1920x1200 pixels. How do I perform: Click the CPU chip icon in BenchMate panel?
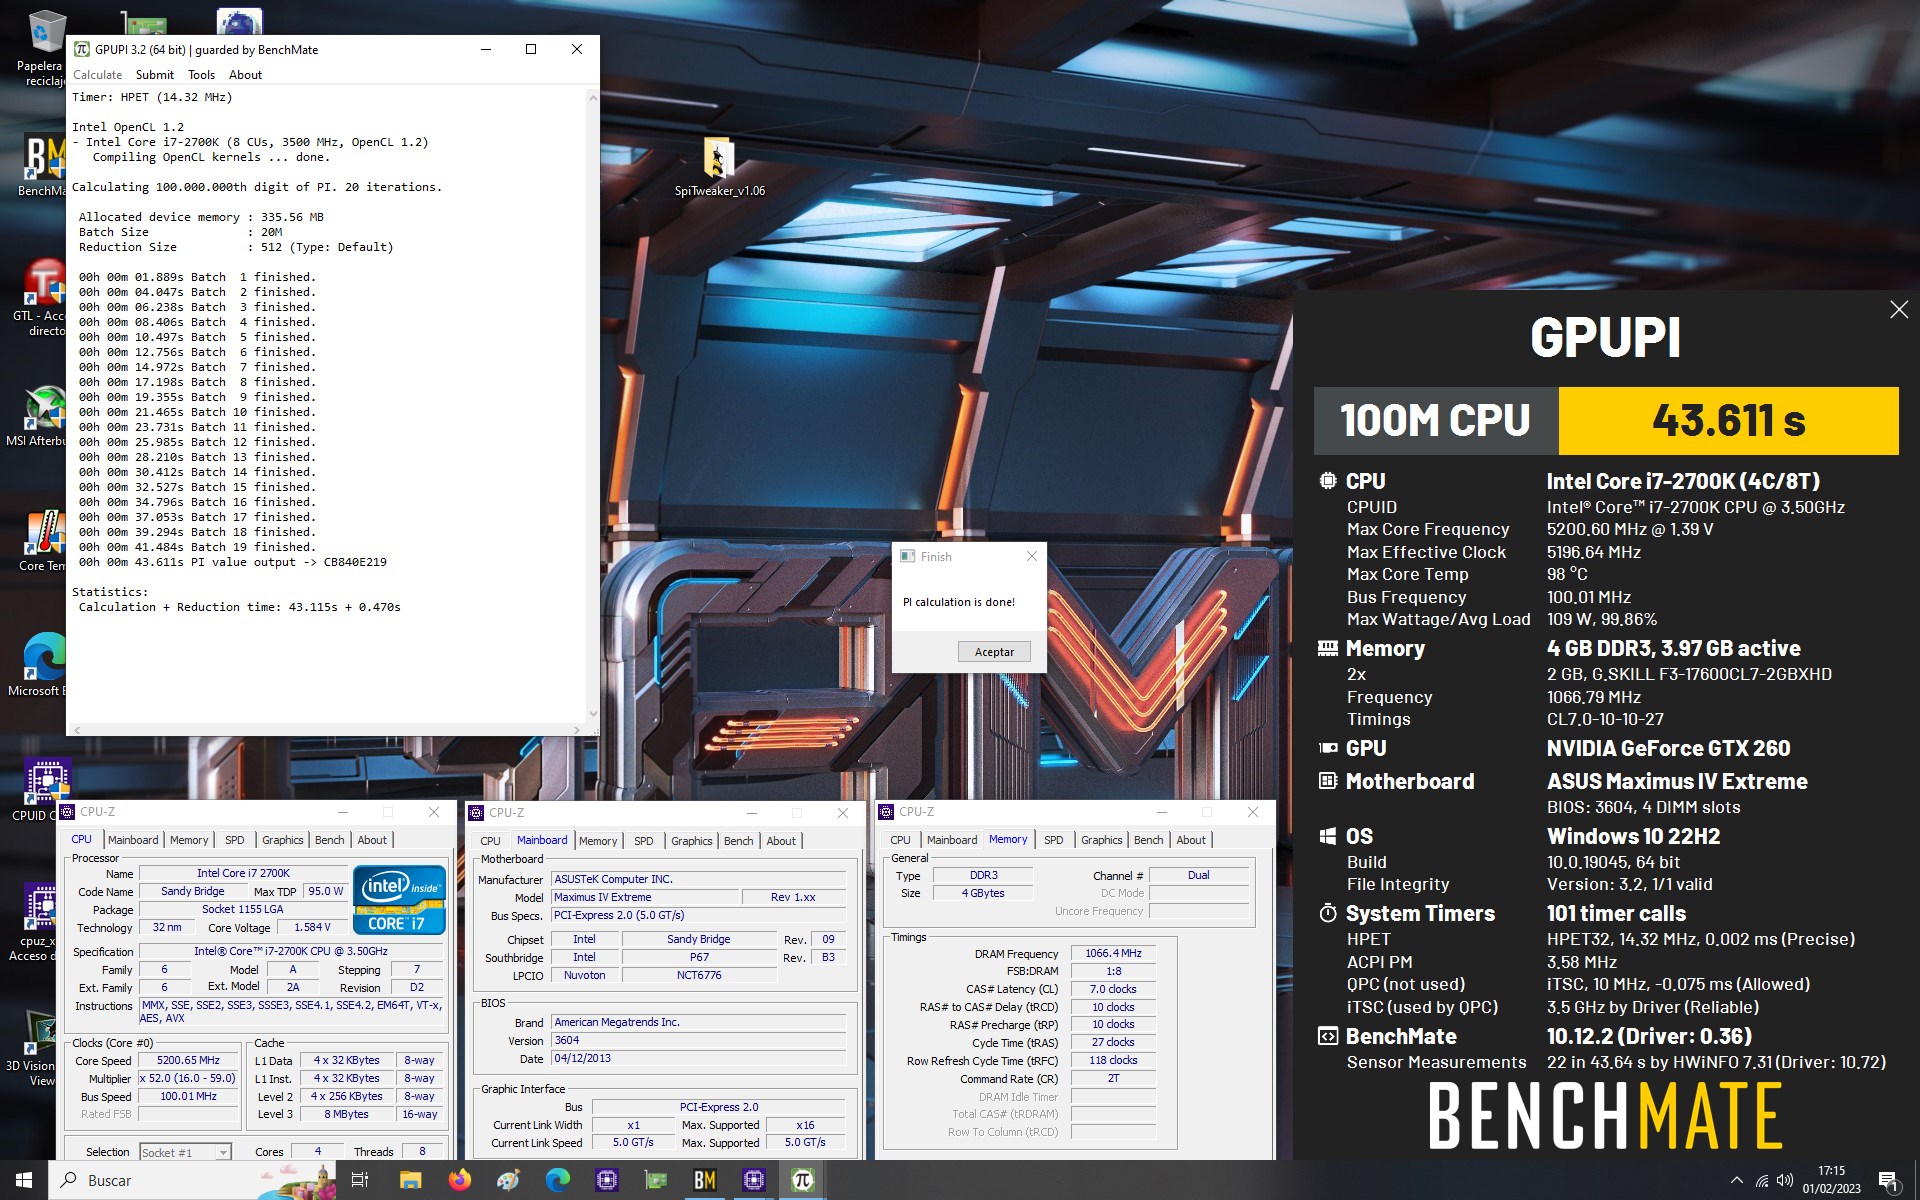click(1327, 481)
